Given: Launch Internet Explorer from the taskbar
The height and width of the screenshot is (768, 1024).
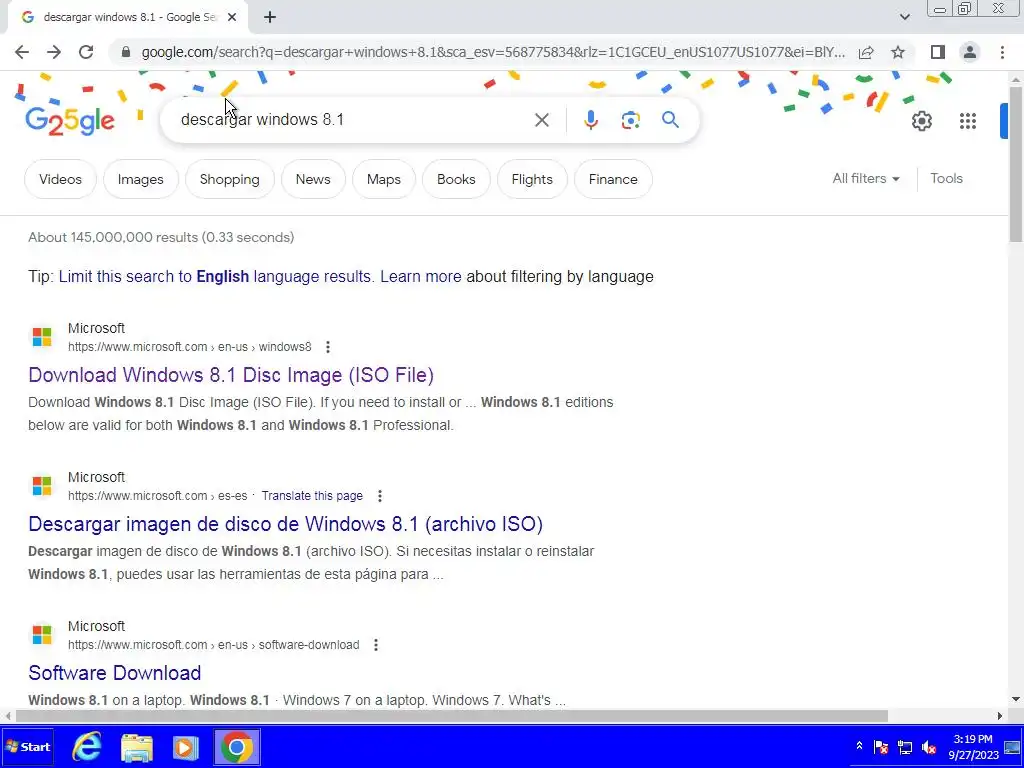Looking at the screenshot, I should 87,747.
